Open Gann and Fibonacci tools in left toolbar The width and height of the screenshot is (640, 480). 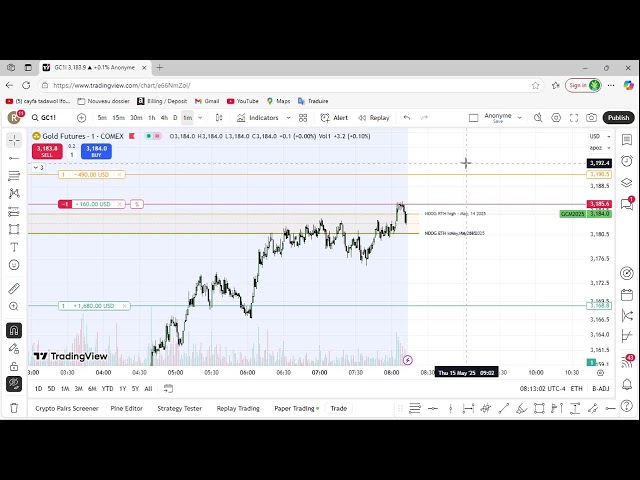click(14, 176)
